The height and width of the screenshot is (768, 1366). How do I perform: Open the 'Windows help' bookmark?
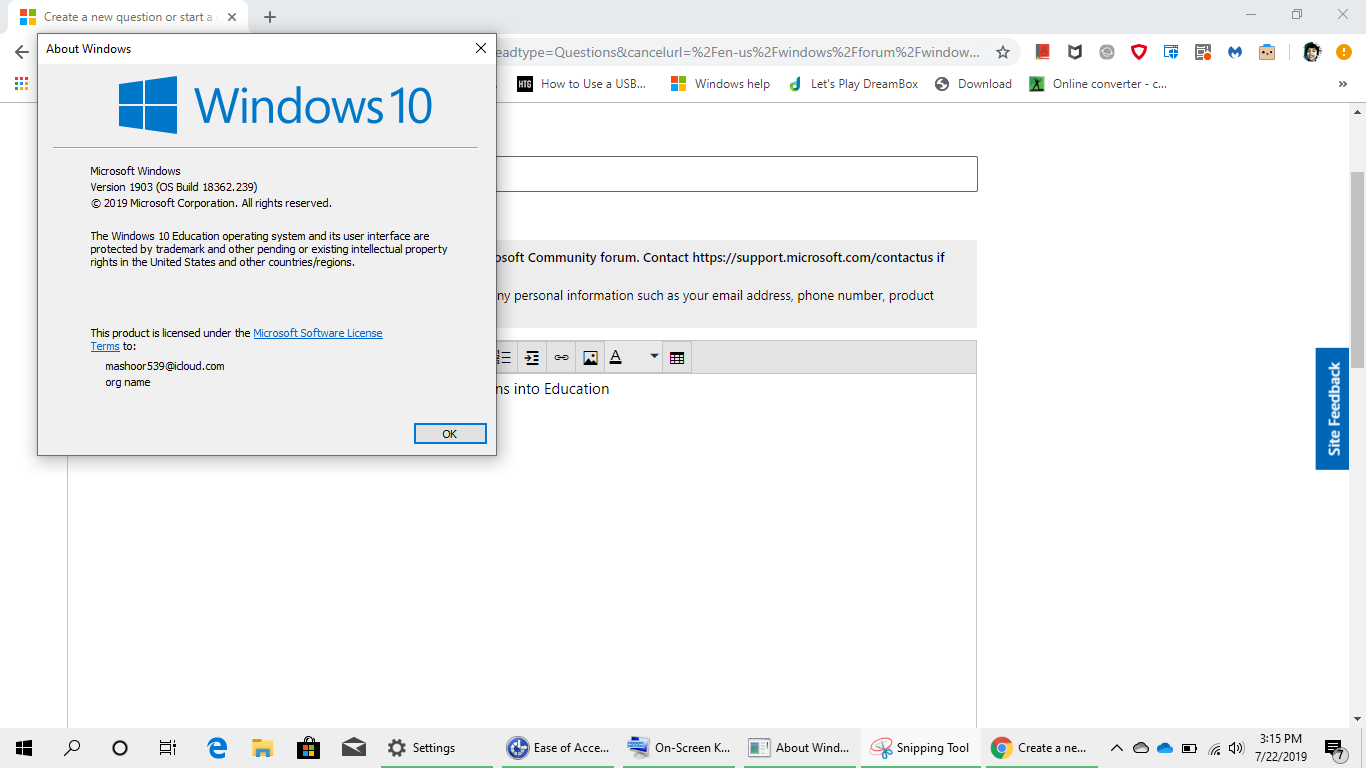pos(720,84)
